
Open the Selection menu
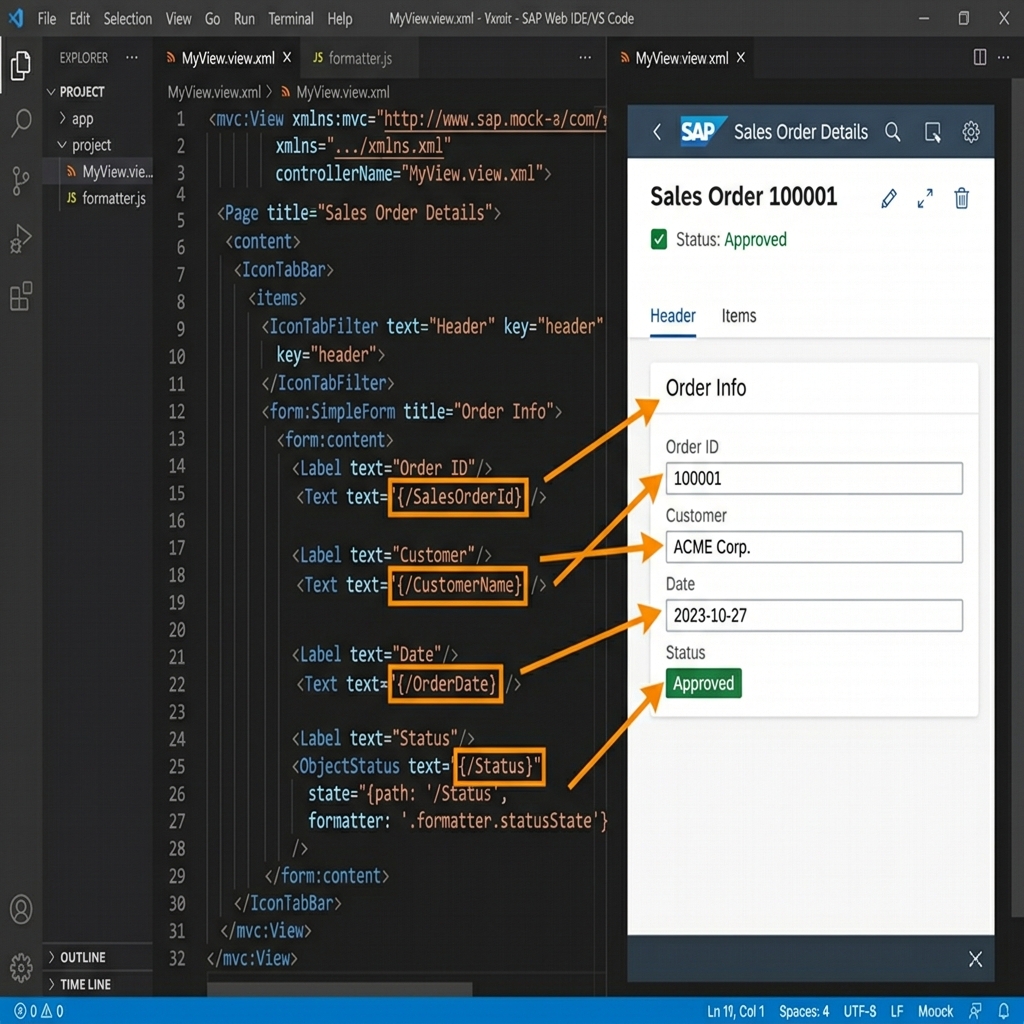pyautogui.click(x=127, y=18)
